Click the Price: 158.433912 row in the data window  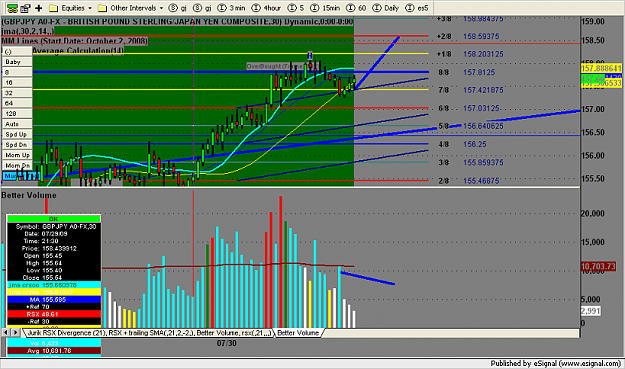point(53,248)
